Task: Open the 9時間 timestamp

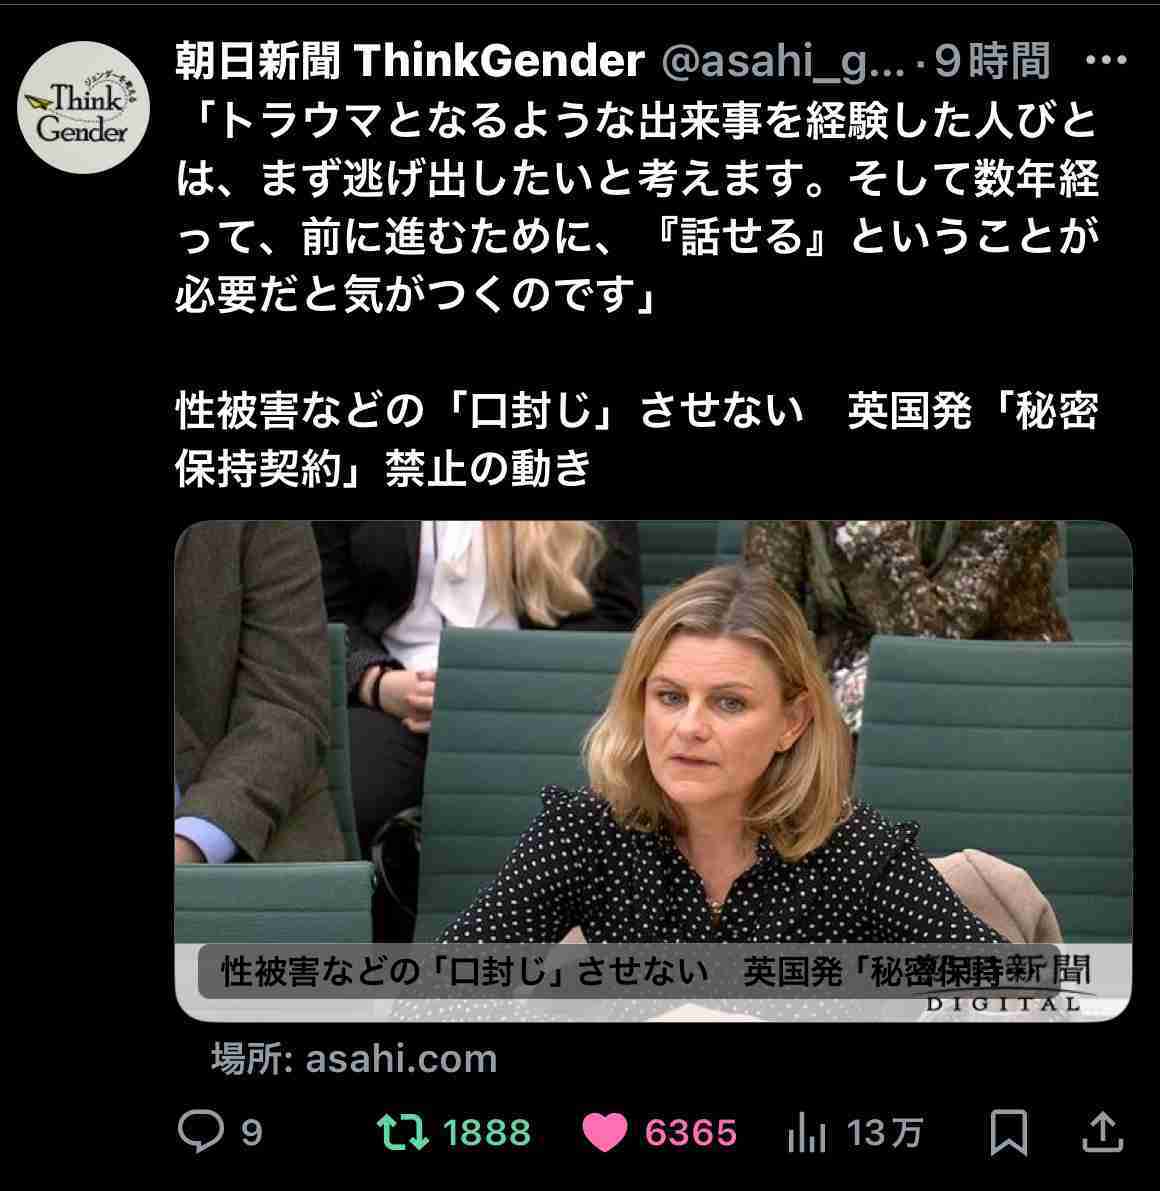Action: [991, 61]
